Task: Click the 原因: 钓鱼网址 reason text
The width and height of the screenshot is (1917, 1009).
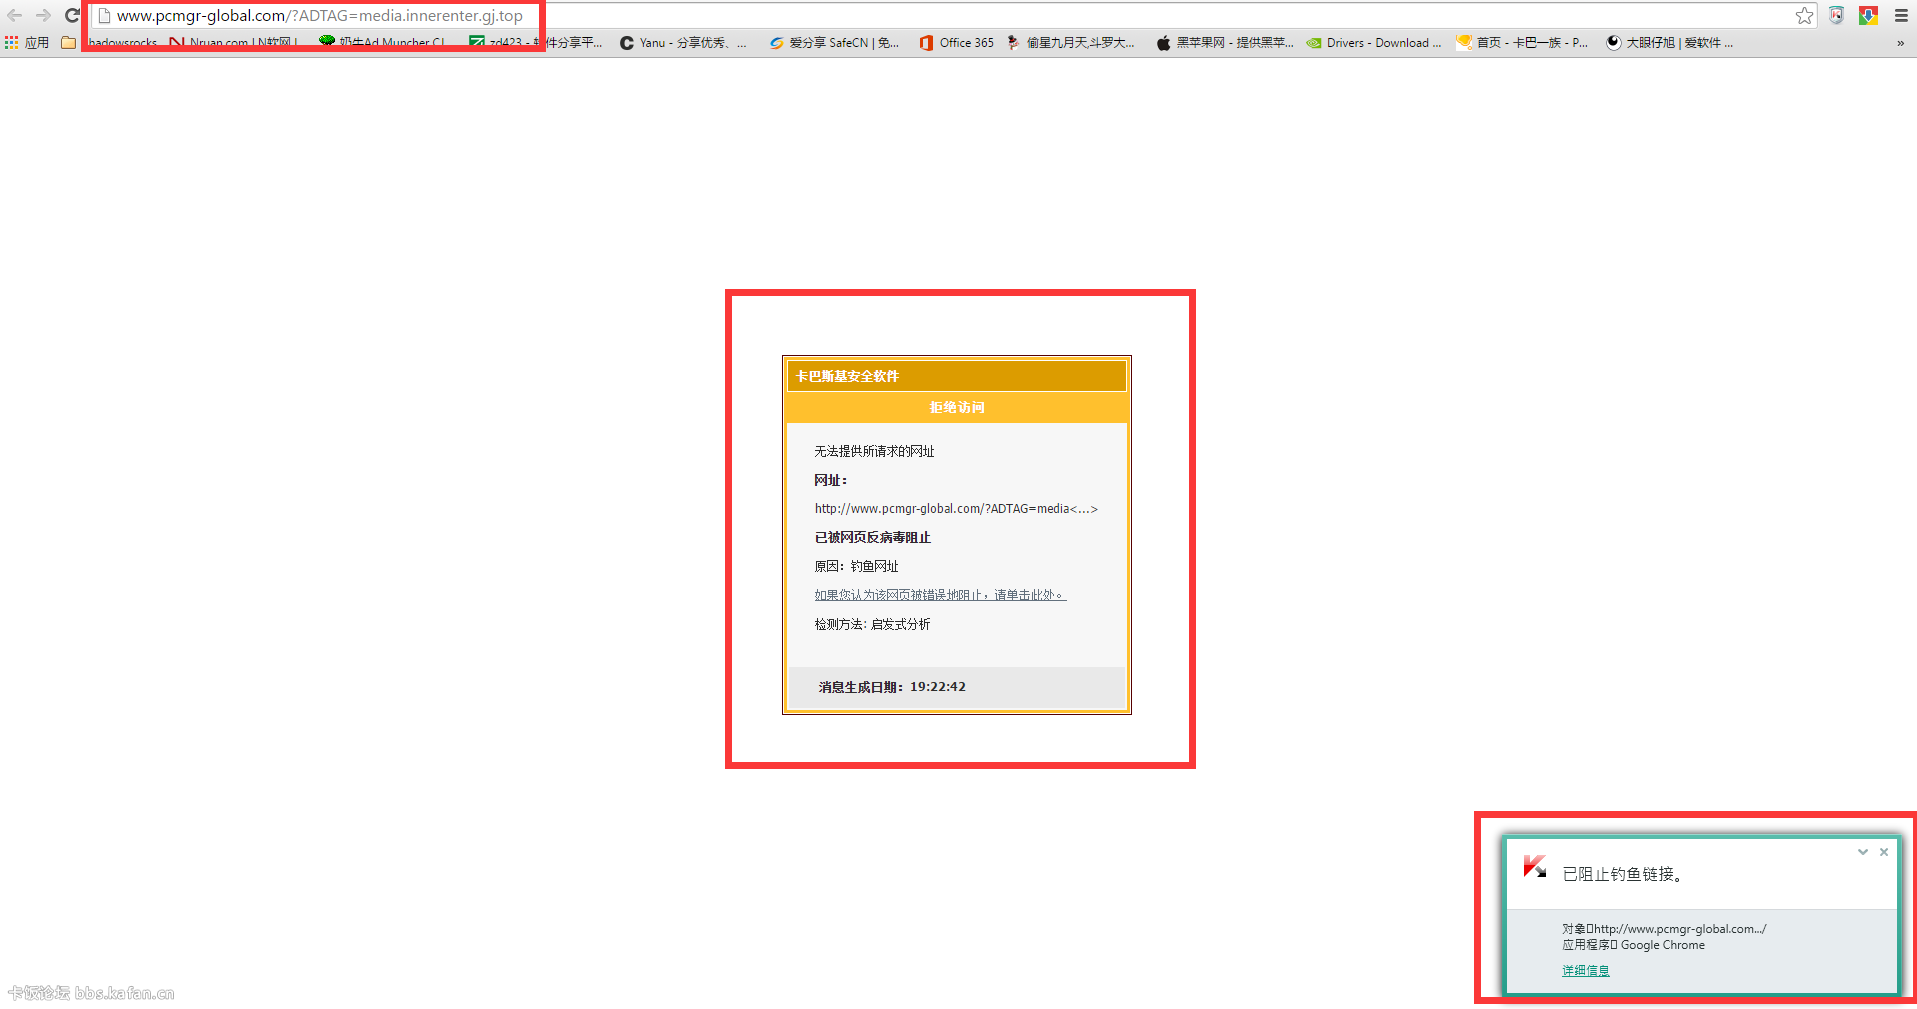Action: point(856,566)
